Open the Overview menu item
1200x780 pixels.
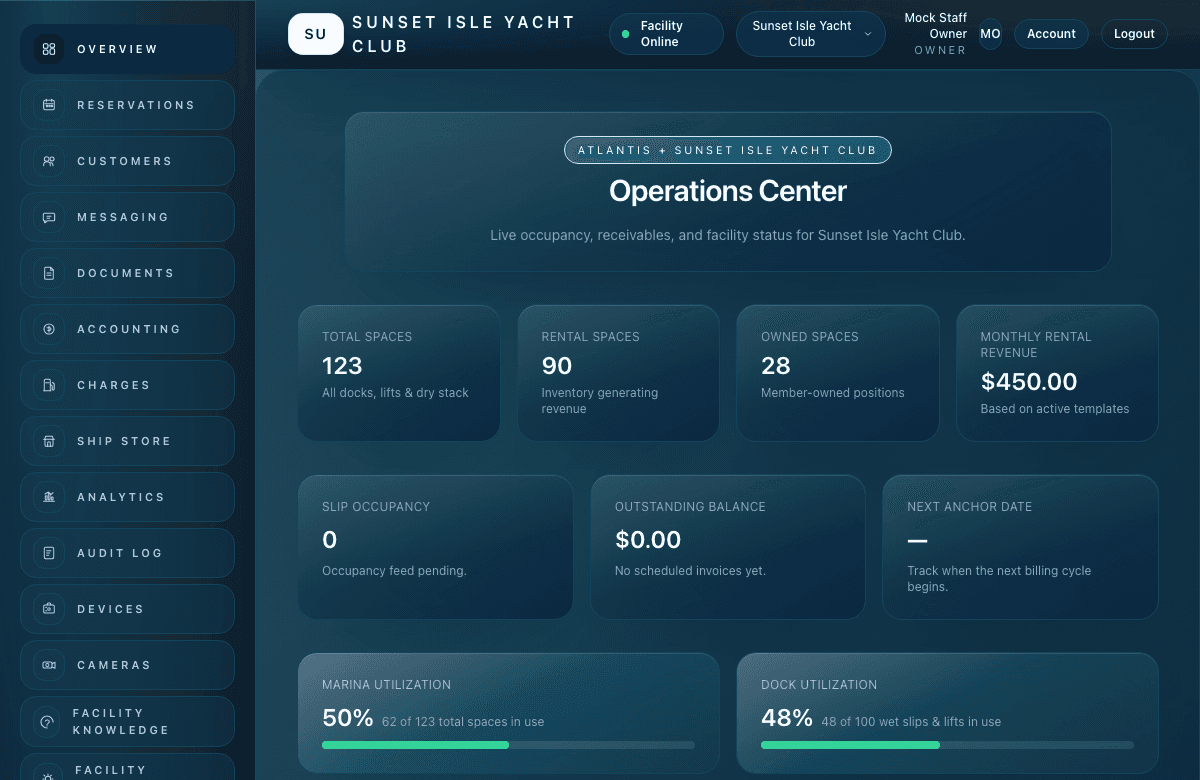pyautogui.click(x=127, y=49)
